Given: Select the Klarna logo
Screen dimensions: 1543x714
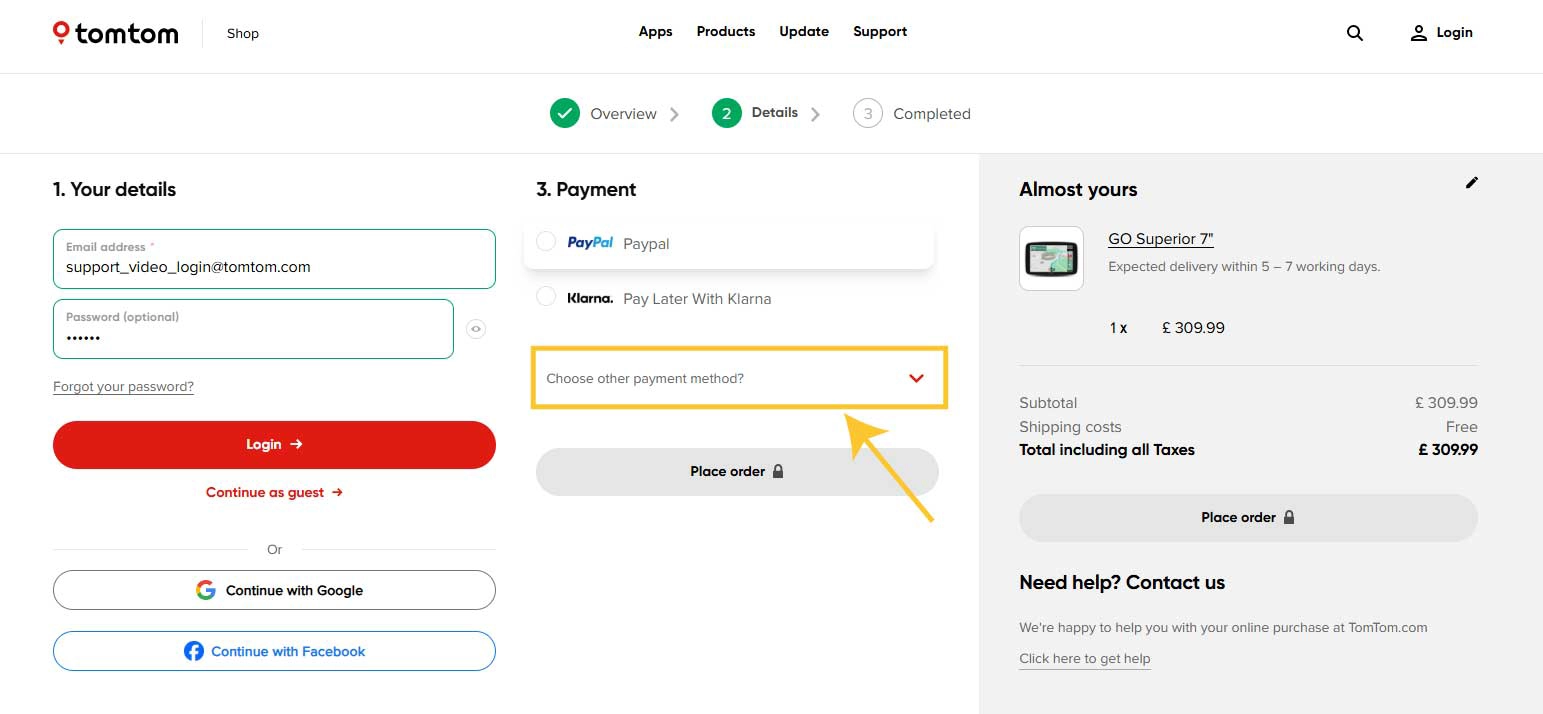Looking at the screenshot, I should (x=590, y=297).
